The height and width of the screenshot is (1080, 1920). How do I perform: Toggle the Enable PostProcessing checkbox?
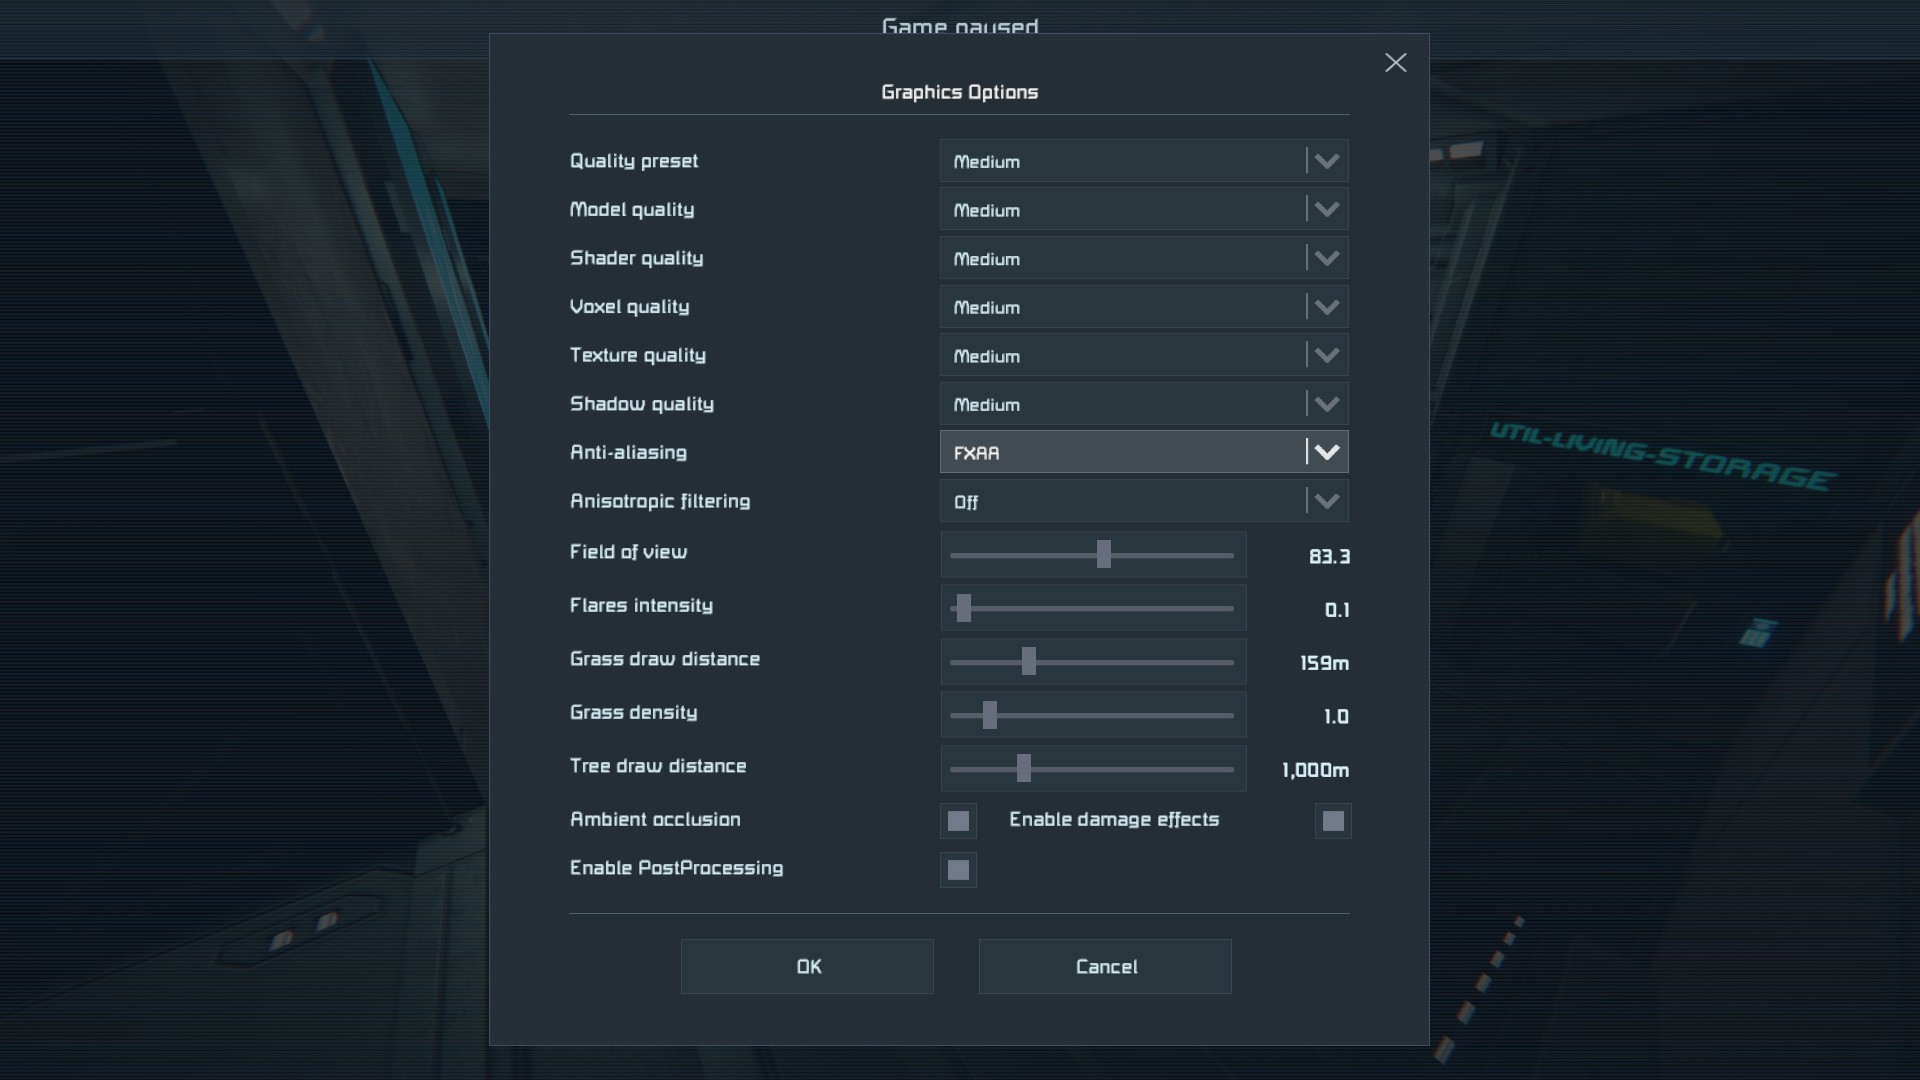pos(958,870)
